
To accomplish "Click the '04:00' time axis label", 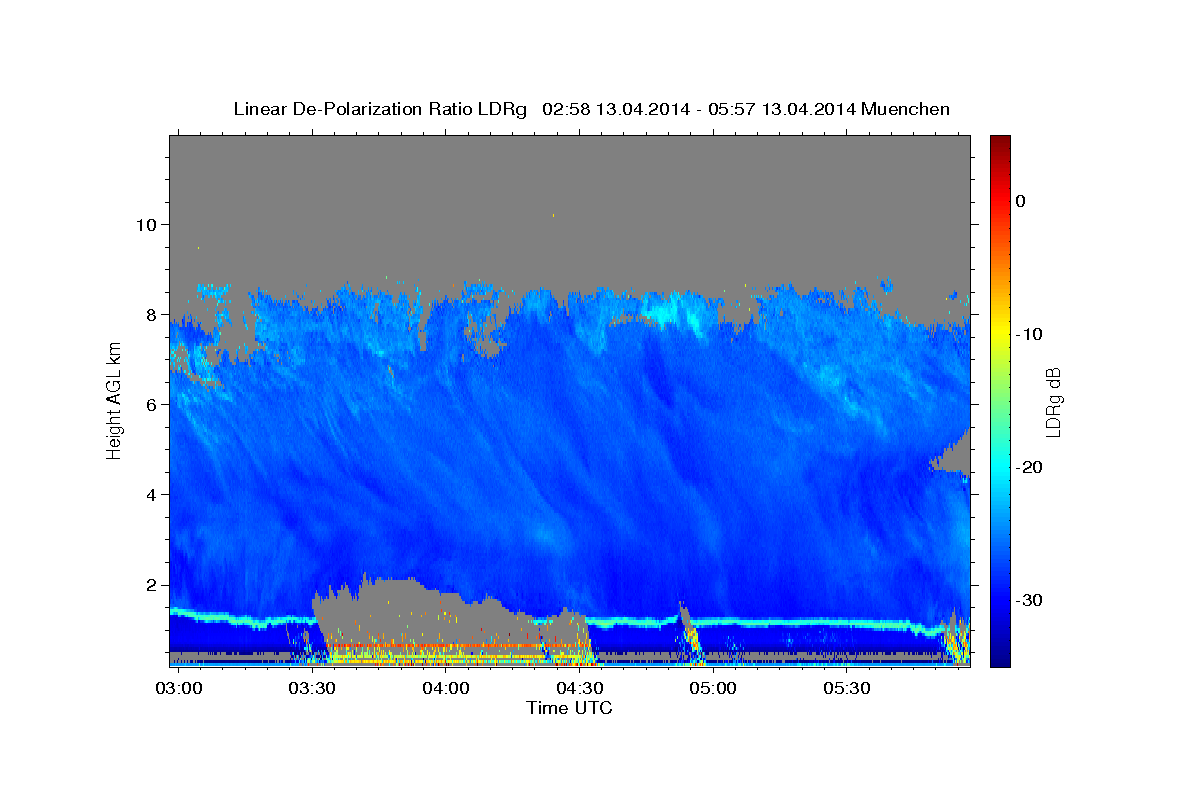I will pos(446,689).
